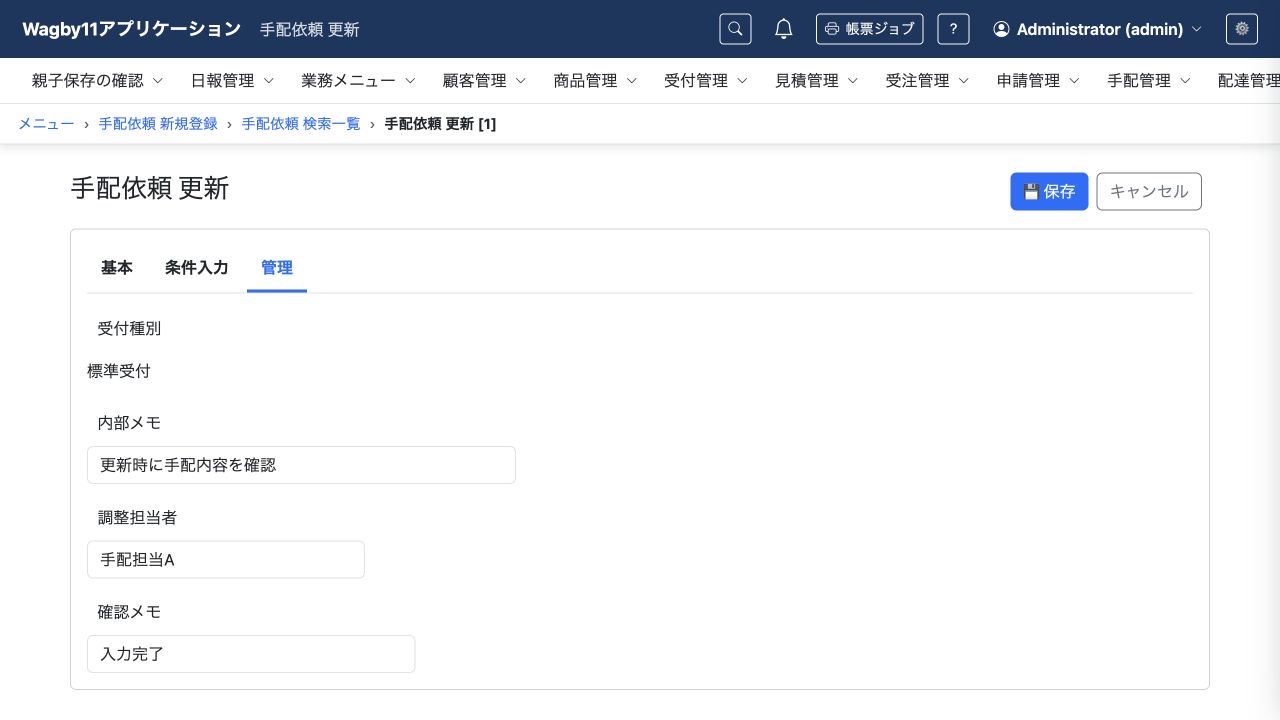1280x720 pixels.
Task: Expand the 顧客管理 menu
Action: (485, 81)
